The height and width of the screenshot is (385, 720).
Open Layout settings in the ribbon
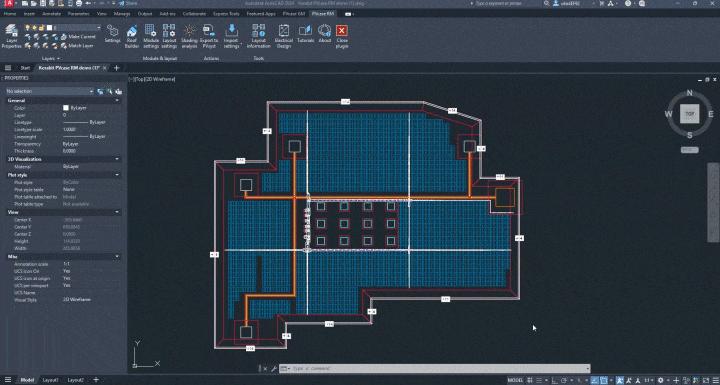coord(169,36)
